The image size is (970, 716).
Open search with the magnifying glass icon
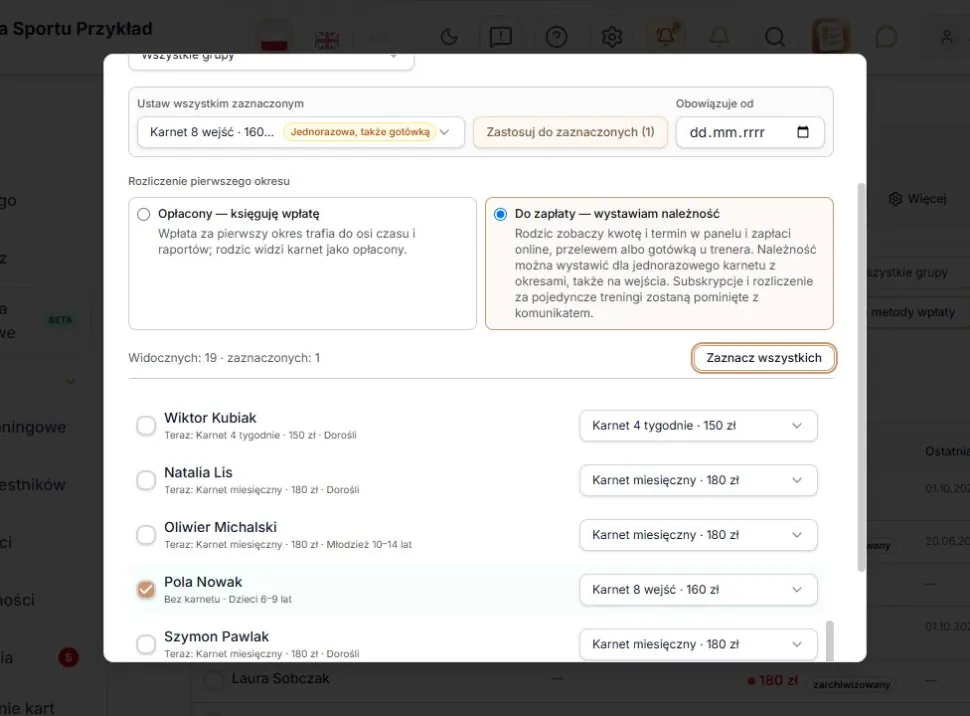pyautogui.click(x=775, y=37)
